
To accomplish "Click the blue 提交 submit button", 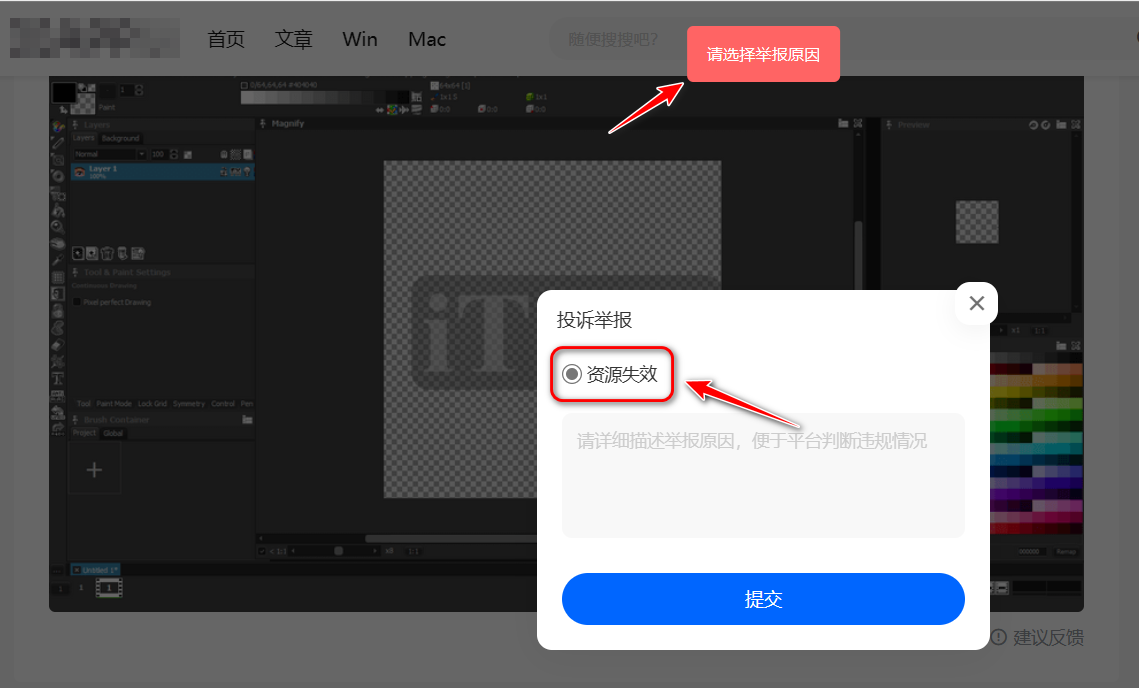I will 763,599.
